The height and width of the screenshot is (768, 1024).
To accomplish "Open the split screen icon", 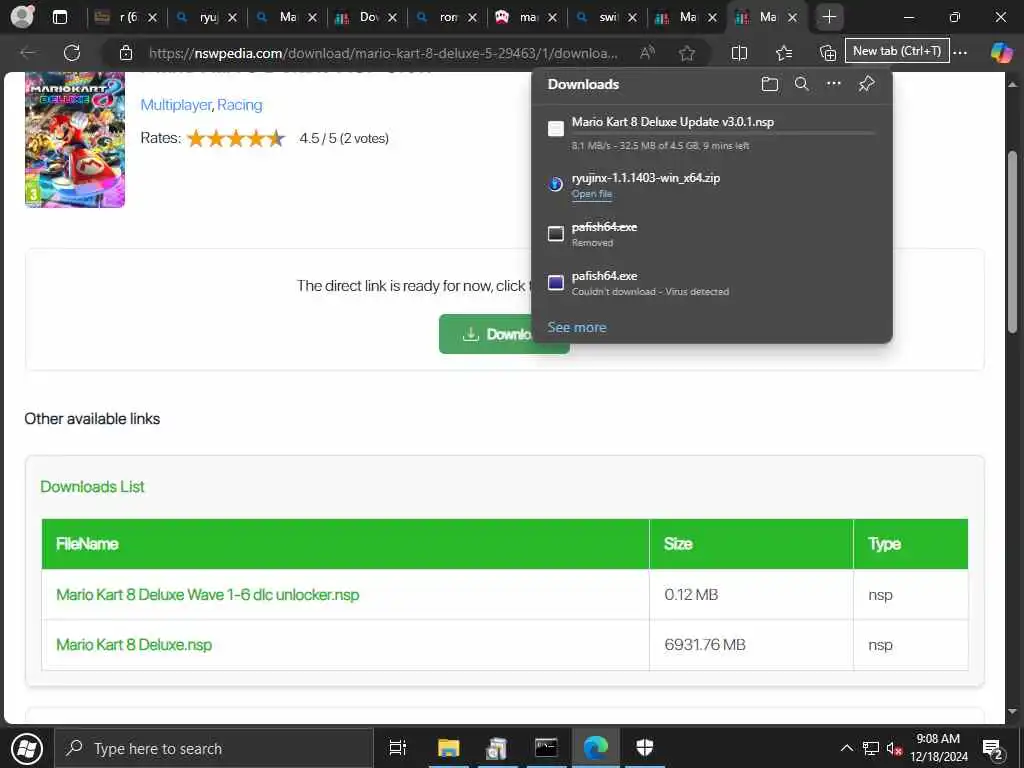I will [x=739, y=53].
